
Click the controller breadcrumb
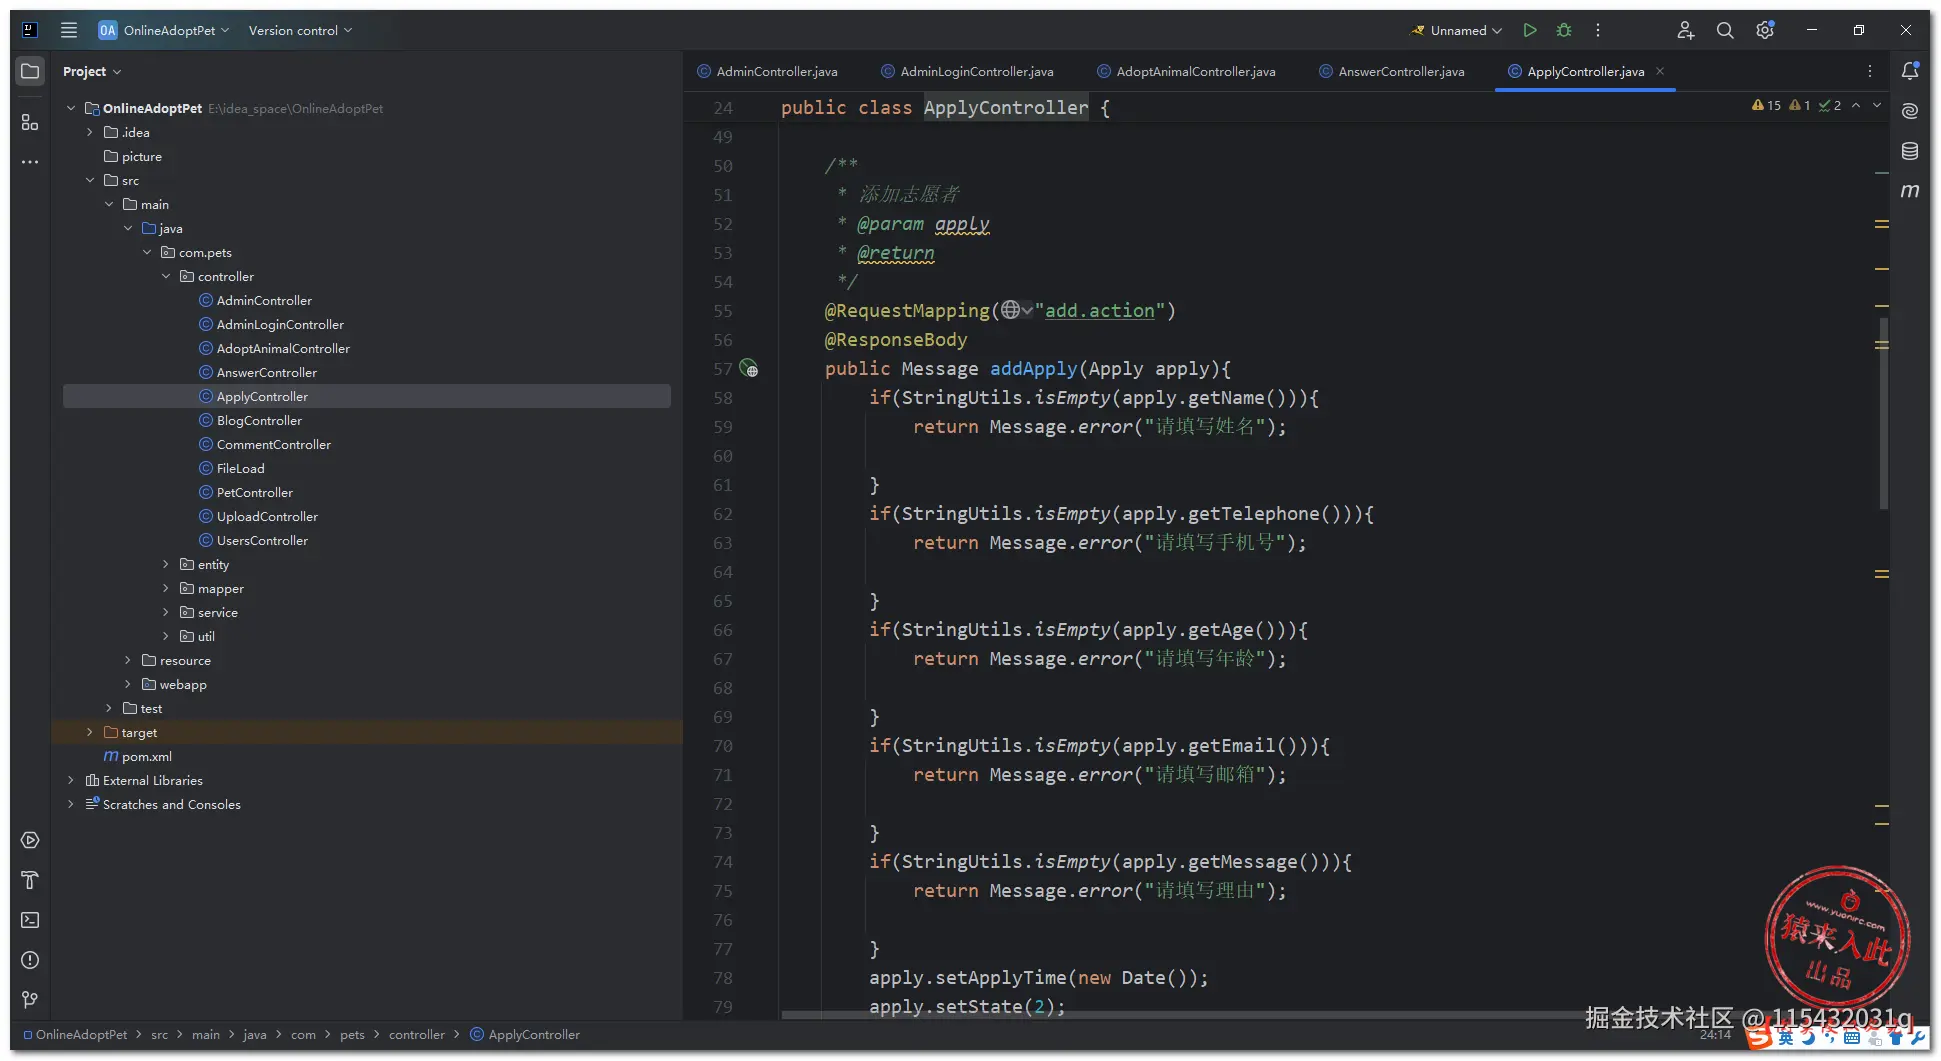click(x=417, y=1034)
